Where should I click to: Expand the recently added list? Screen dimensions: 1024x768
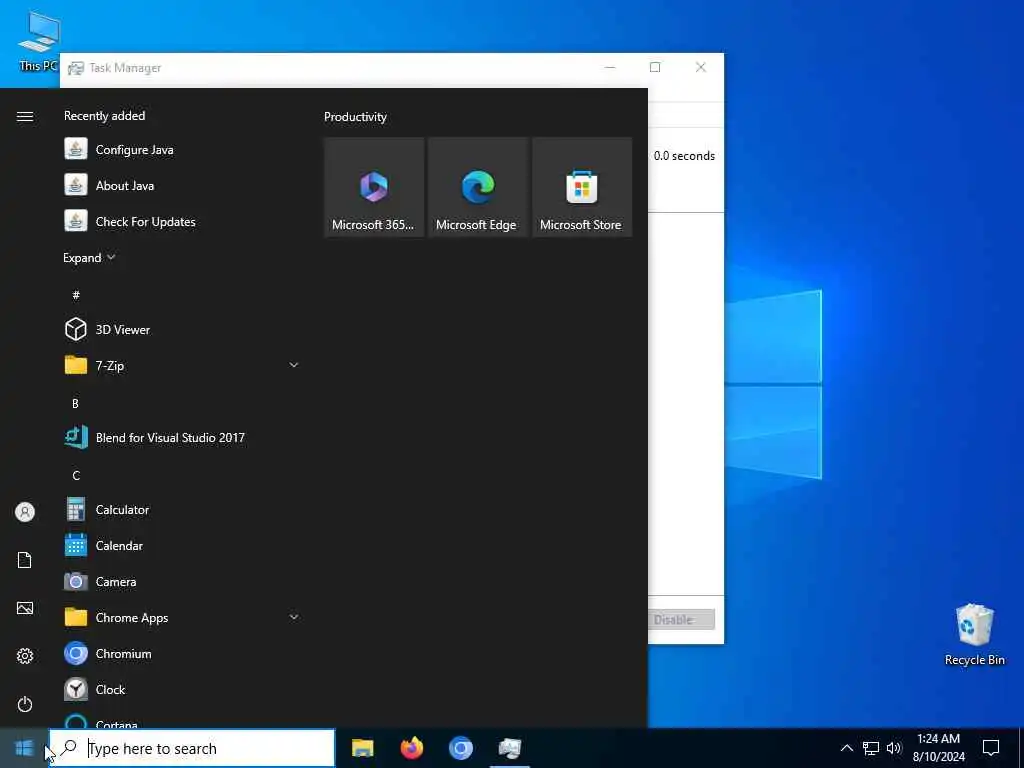pos(89,257)
